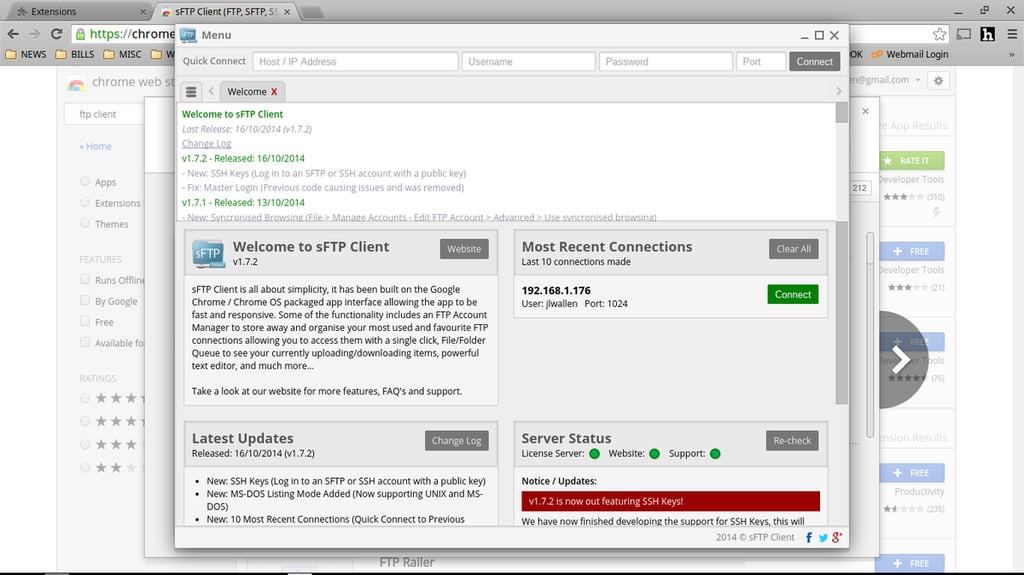Select the Apps radio button in web store
This screenshot has height=575, width=1024.
tap(85, 181)
